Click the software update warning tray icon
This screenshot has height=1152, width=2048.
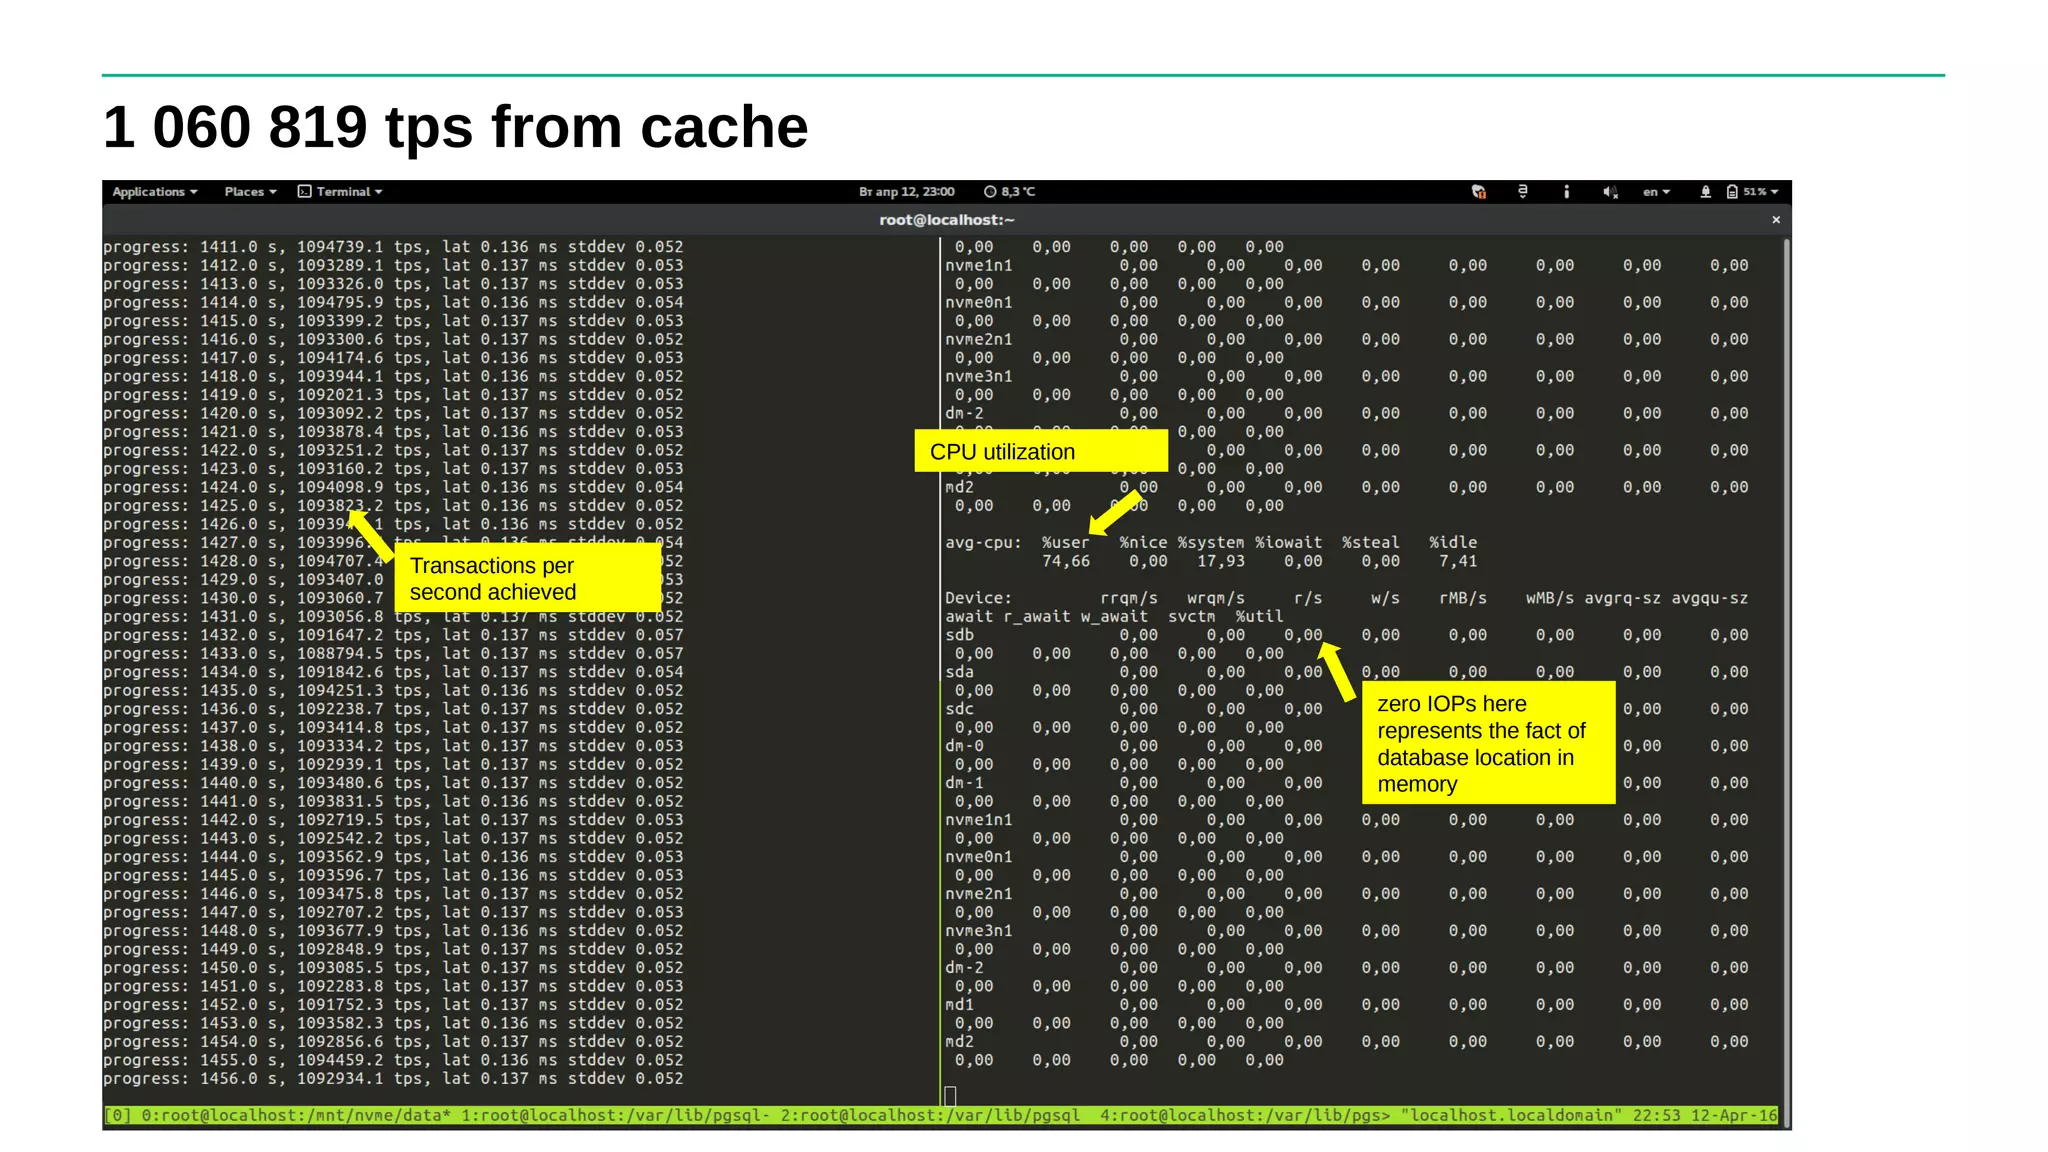pyautogui.click(x=1478, y=192)
